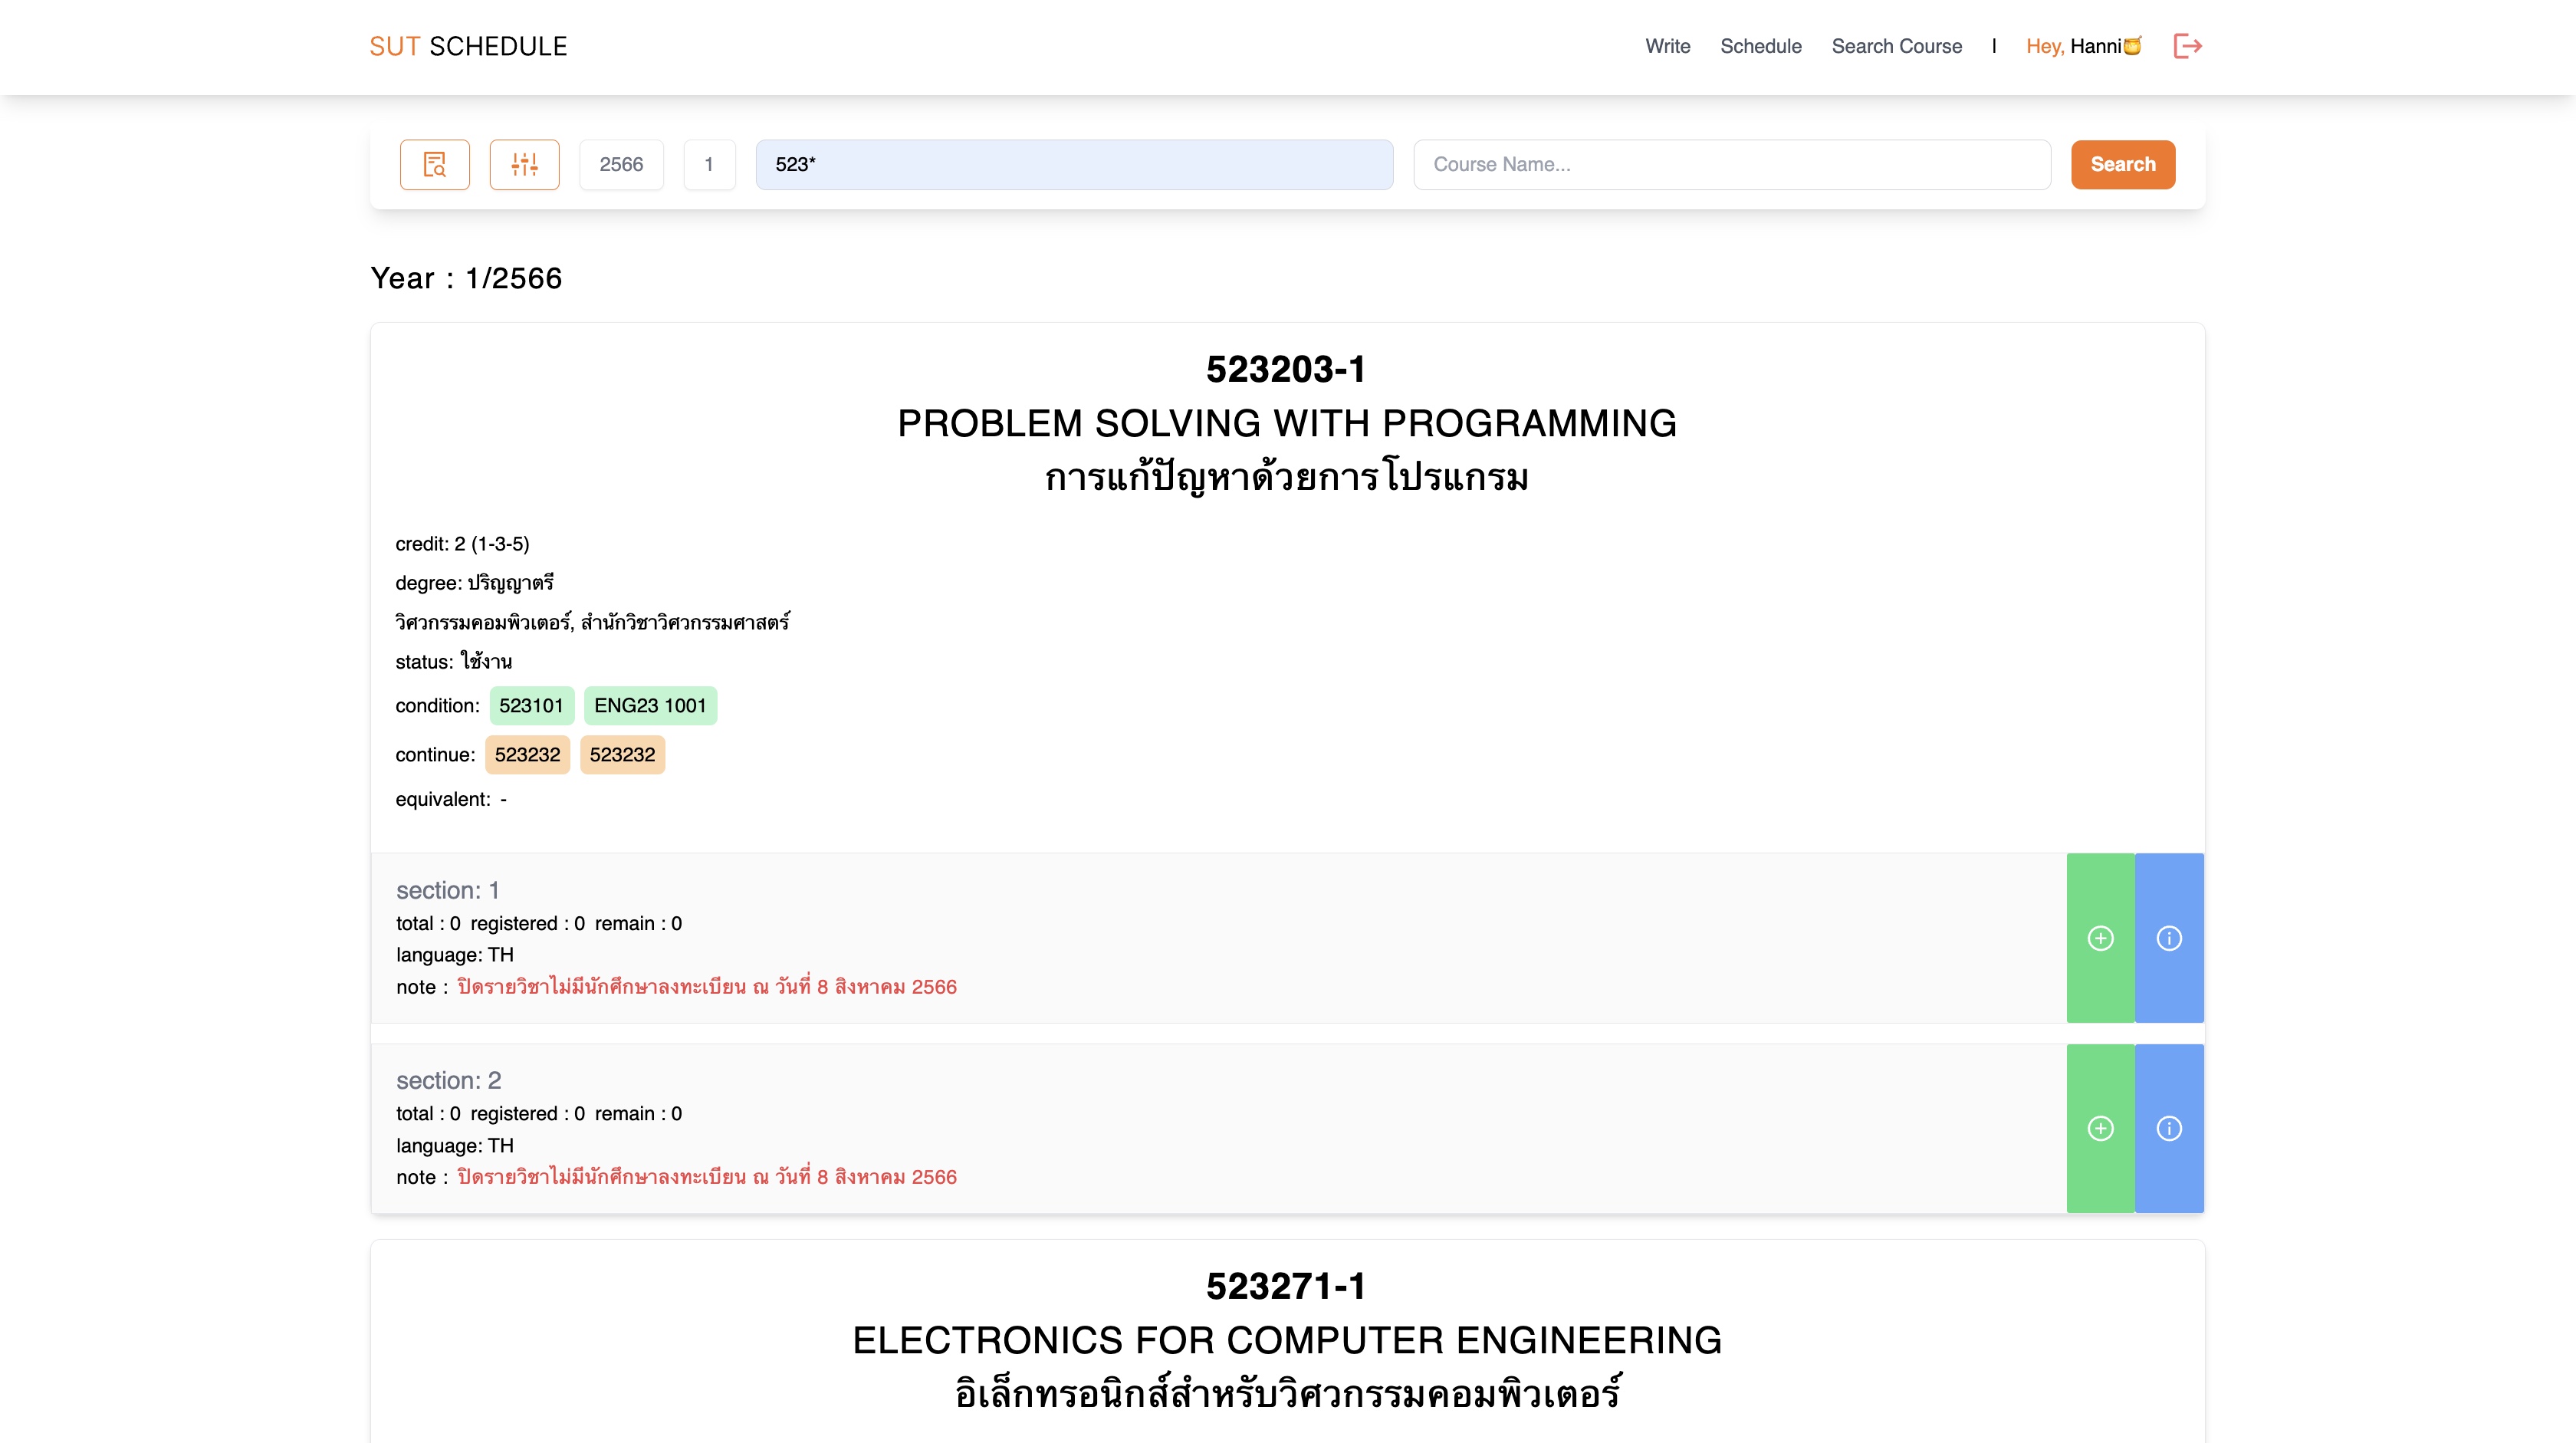
Task: Open the 2566 year dropdown
Action: click(x=621, y=165)
